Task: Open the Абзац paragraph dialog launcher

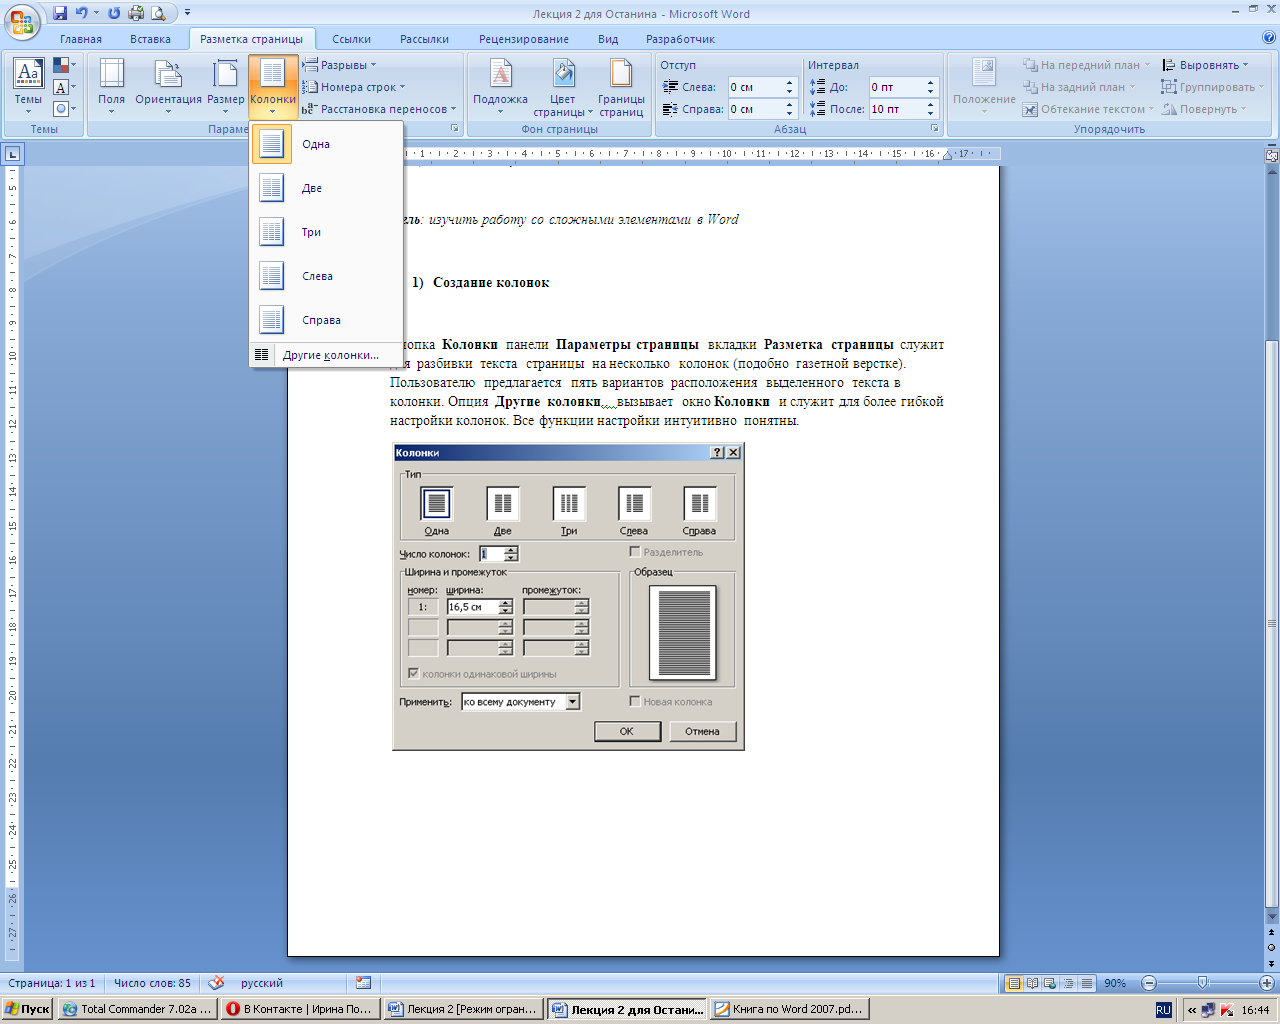Action: click(x=935, y=129)
